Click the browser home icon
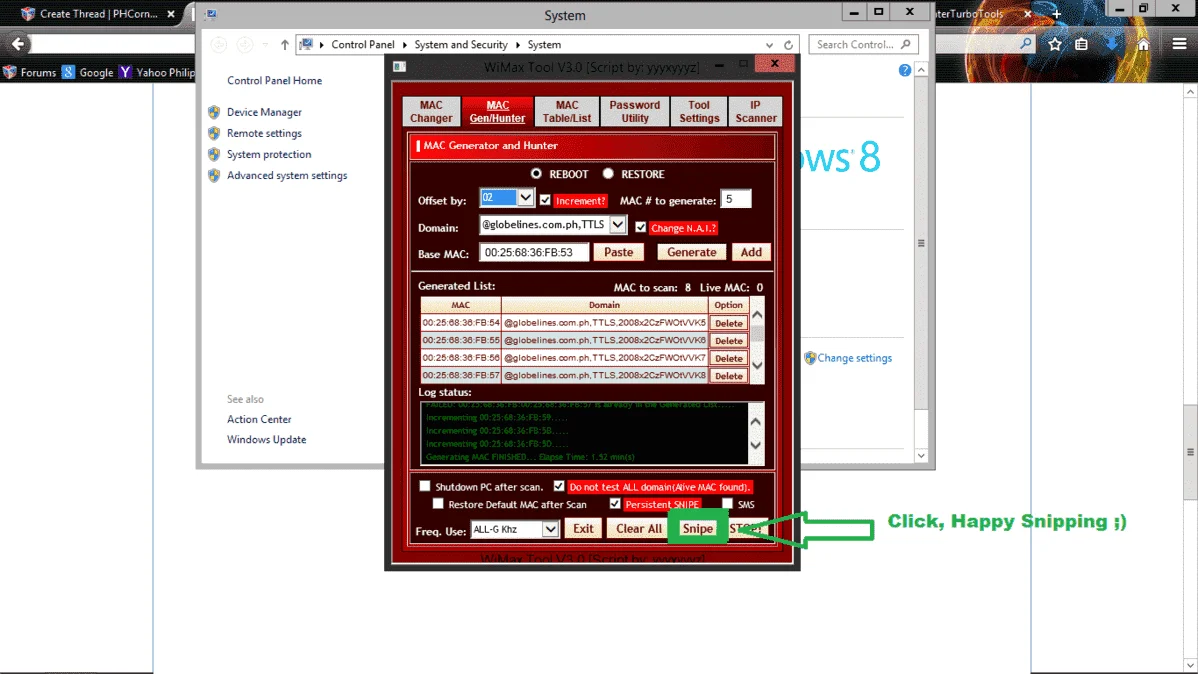This screenshot has height=674, width=1198. tap(1143, 44)
